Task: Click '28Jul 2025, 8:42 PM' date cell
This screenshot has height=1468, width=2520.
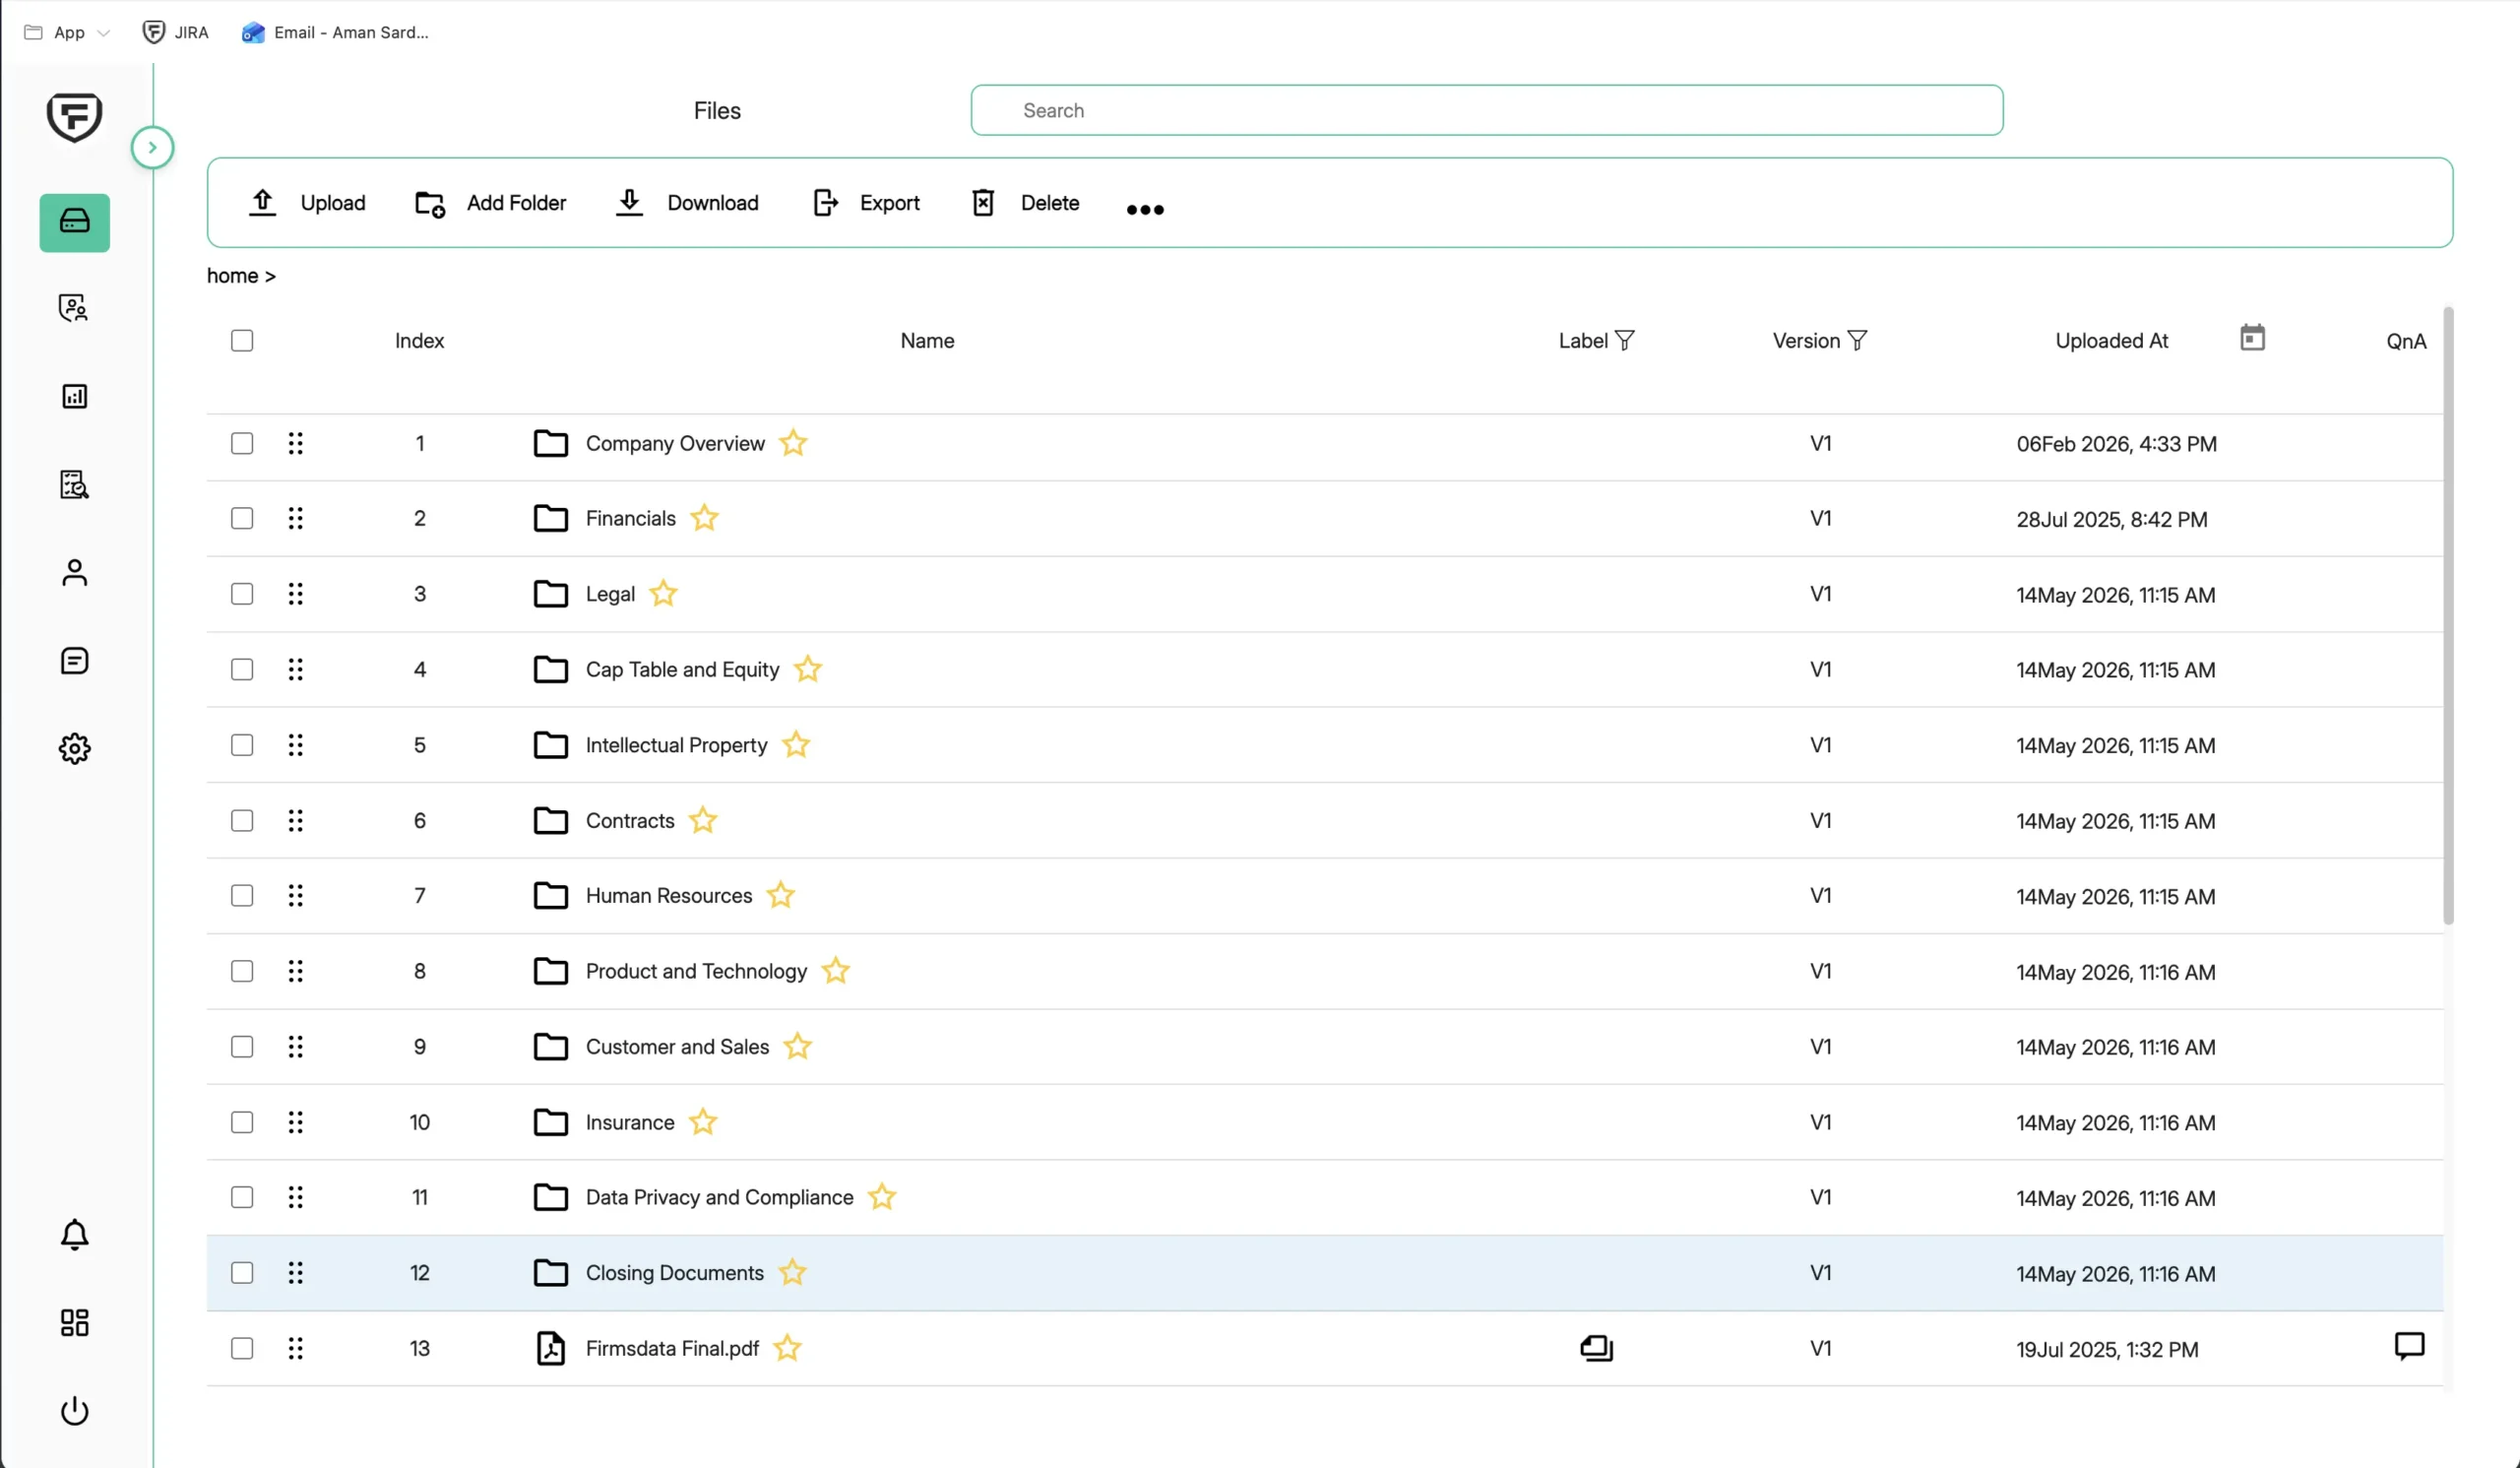Action: click(2111, 519)
